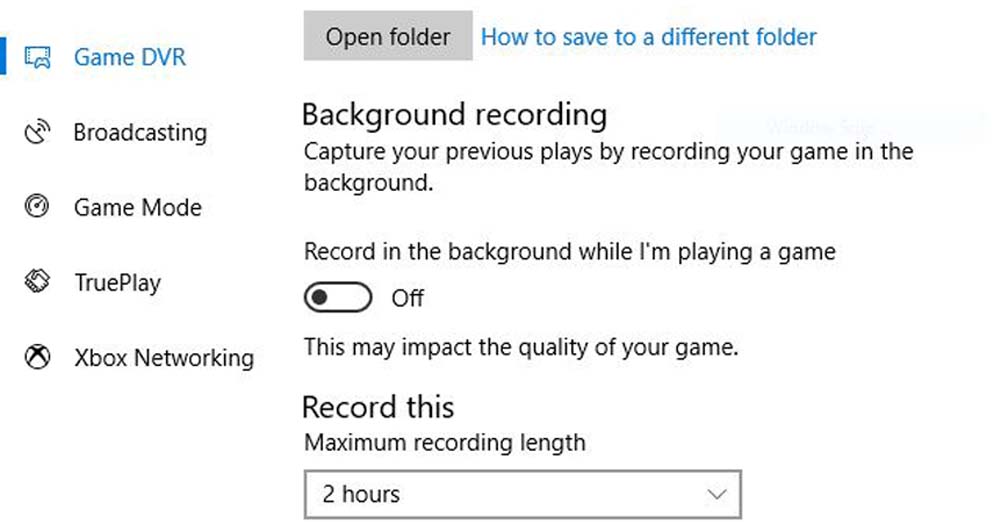Open the Game DVR settings page
The height and width of the screenshot is (525, 1000).
pyautogui.click(x=129, y=57)
